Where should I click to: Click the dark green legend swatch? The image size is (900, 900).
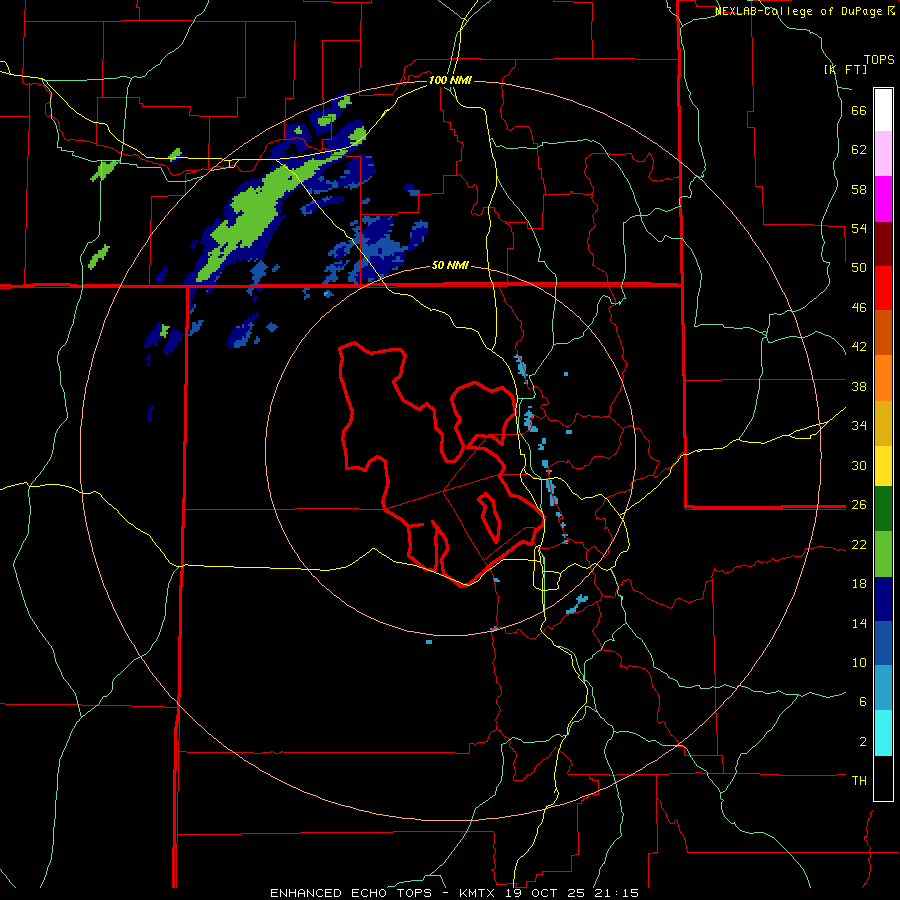(883, 509)
